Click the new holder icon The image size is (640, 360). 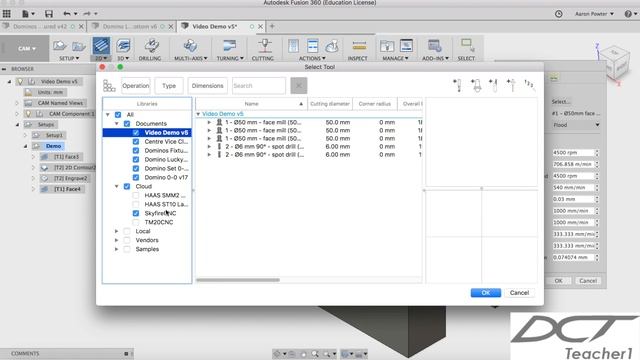[x=476, y=85]
